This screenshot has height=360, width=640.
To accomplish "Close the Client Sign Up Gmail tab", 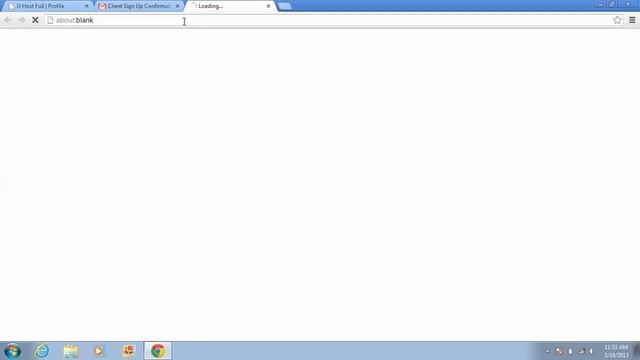I will pyautogui.click(x=177, y=6).
